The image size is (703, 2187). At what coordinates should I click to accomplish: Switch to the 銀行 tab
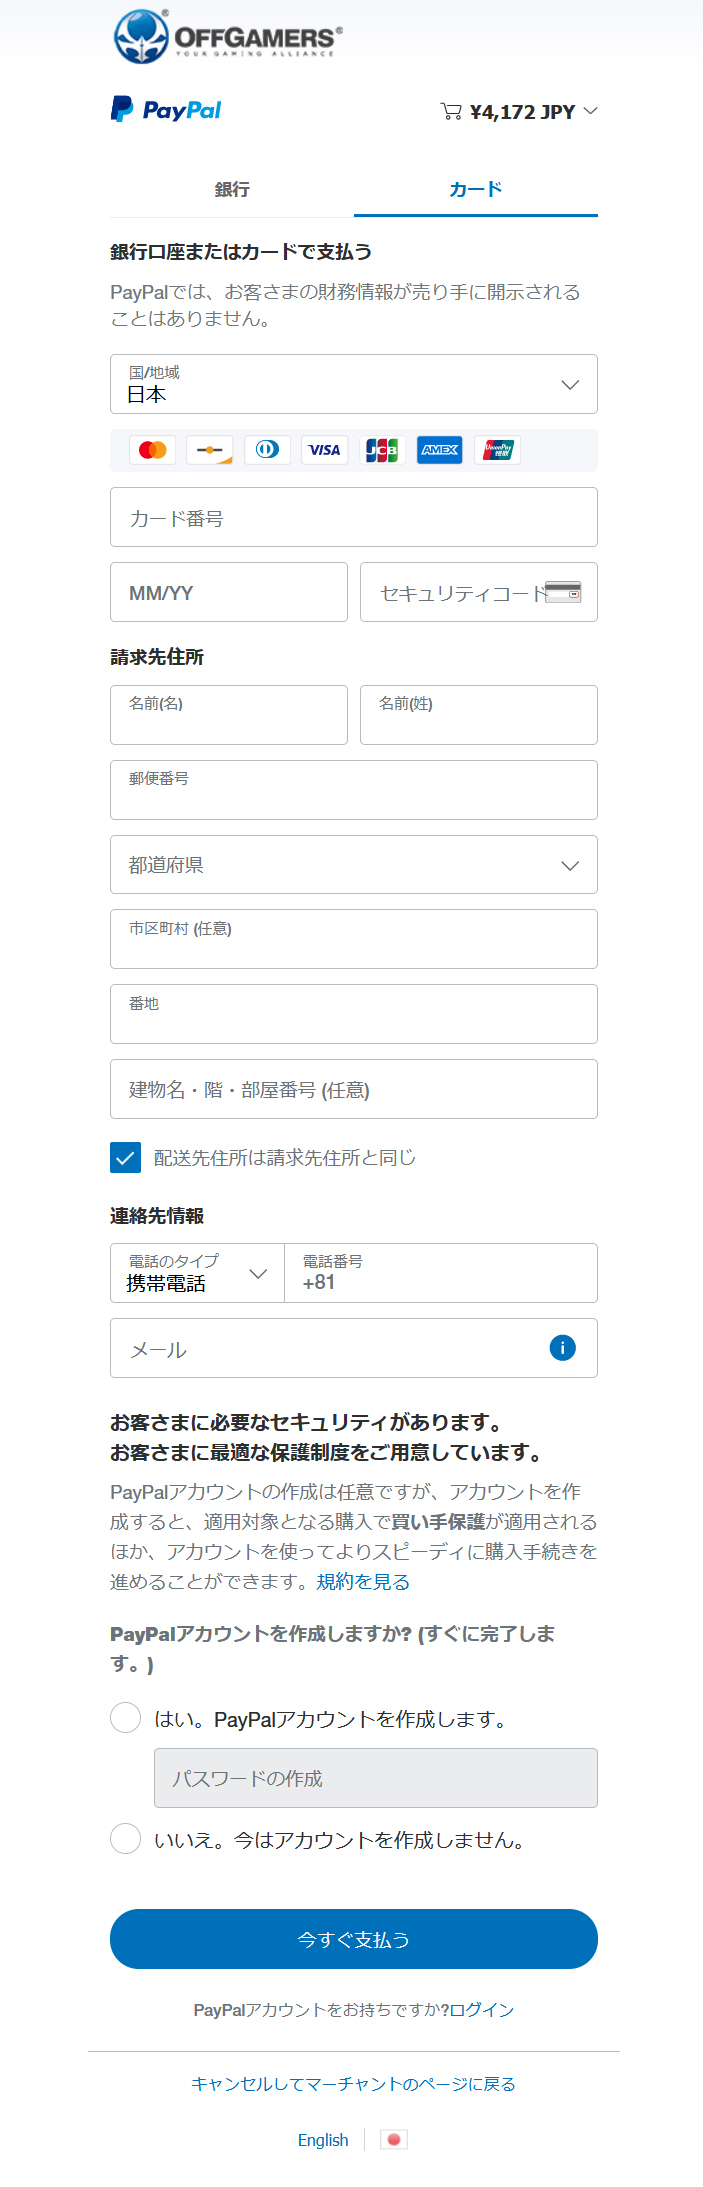[232, 189]
